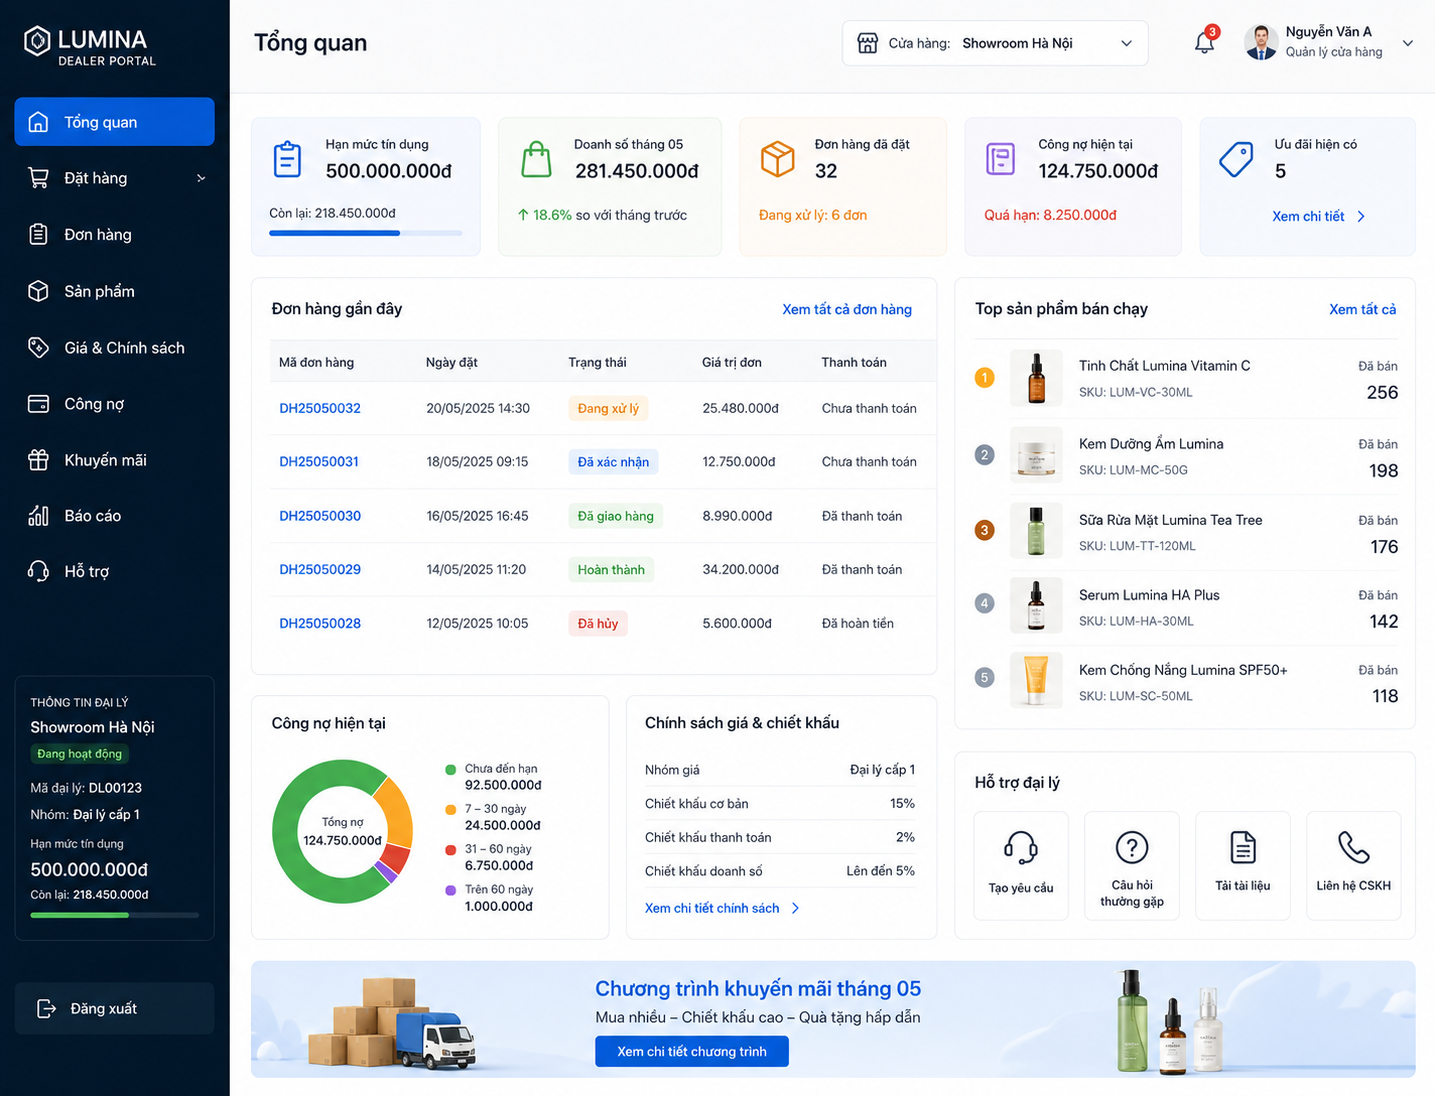Open the Cửa hàng Showroom Hà Nội dropdown

995,43
